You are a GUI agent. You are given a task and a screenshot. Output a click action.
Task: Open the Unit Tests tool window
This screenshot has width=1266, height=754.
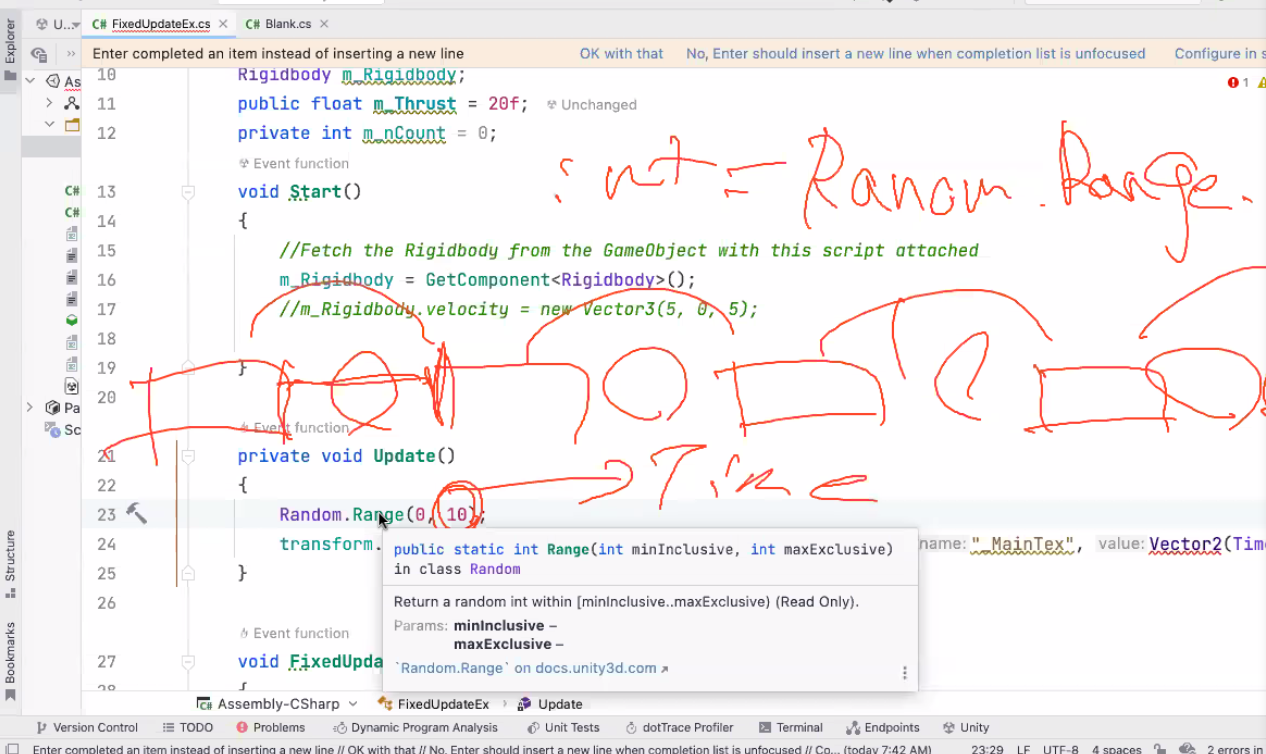[x=563, y=728]
